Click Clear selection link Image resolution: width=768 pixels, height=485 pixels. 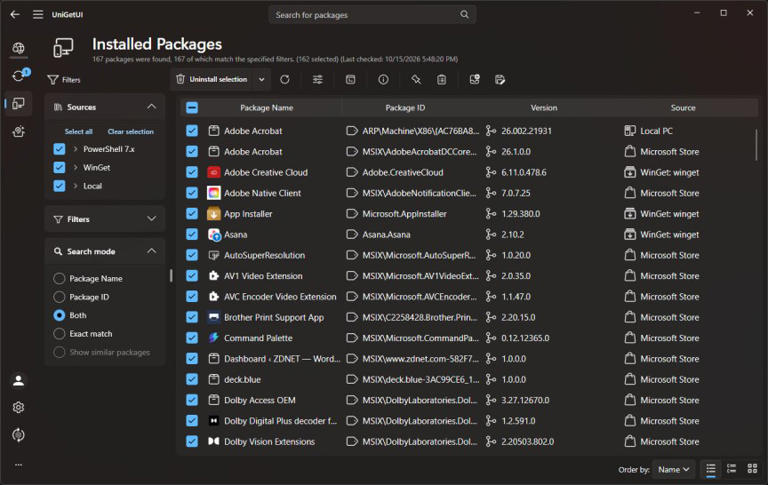(x=130, y=132)
